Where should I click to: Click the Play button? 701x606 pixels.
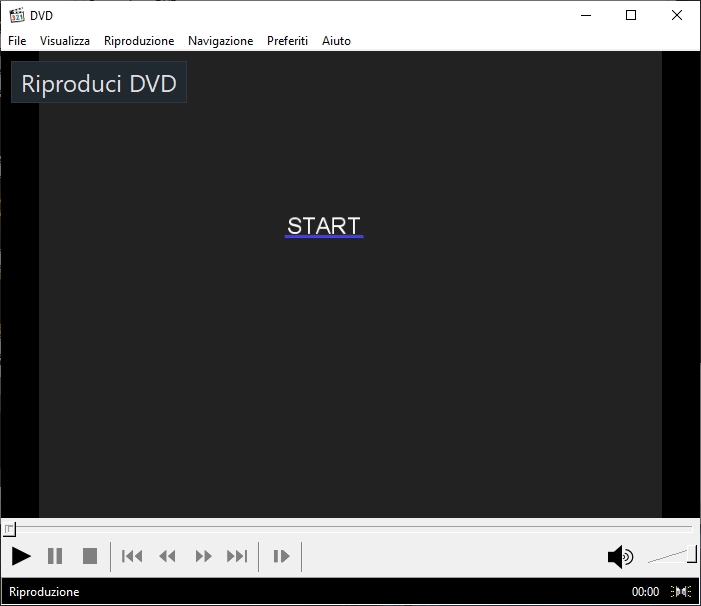pos(21,556)
